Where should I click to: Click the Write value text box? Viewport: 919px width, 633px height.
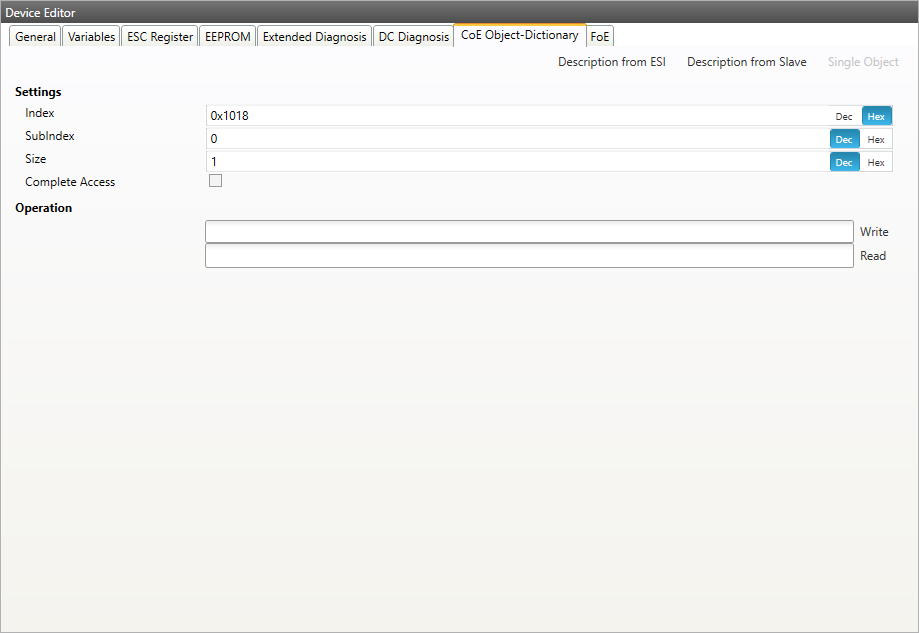tap(528, 232)
